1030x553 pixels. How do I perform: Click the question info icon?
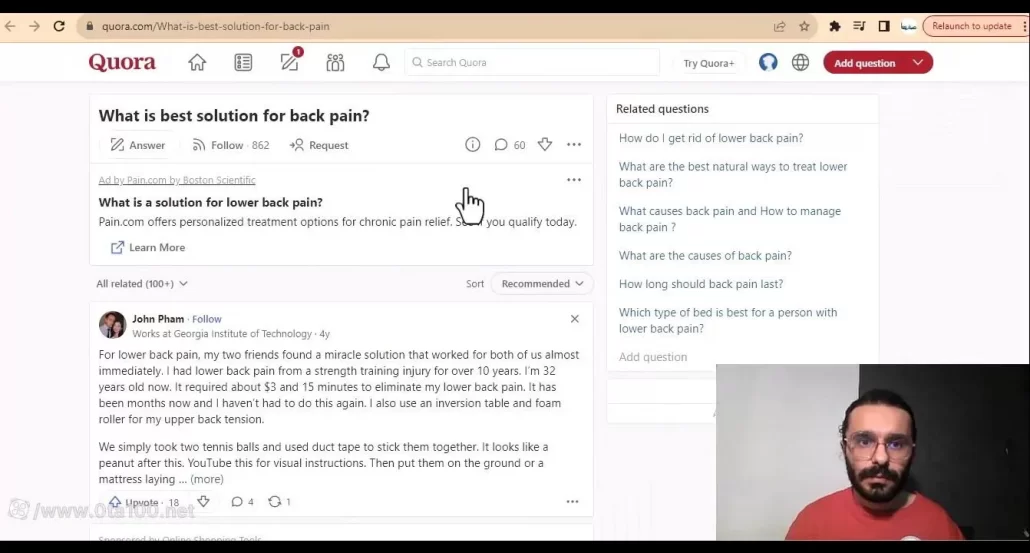[x=473, y=145]
